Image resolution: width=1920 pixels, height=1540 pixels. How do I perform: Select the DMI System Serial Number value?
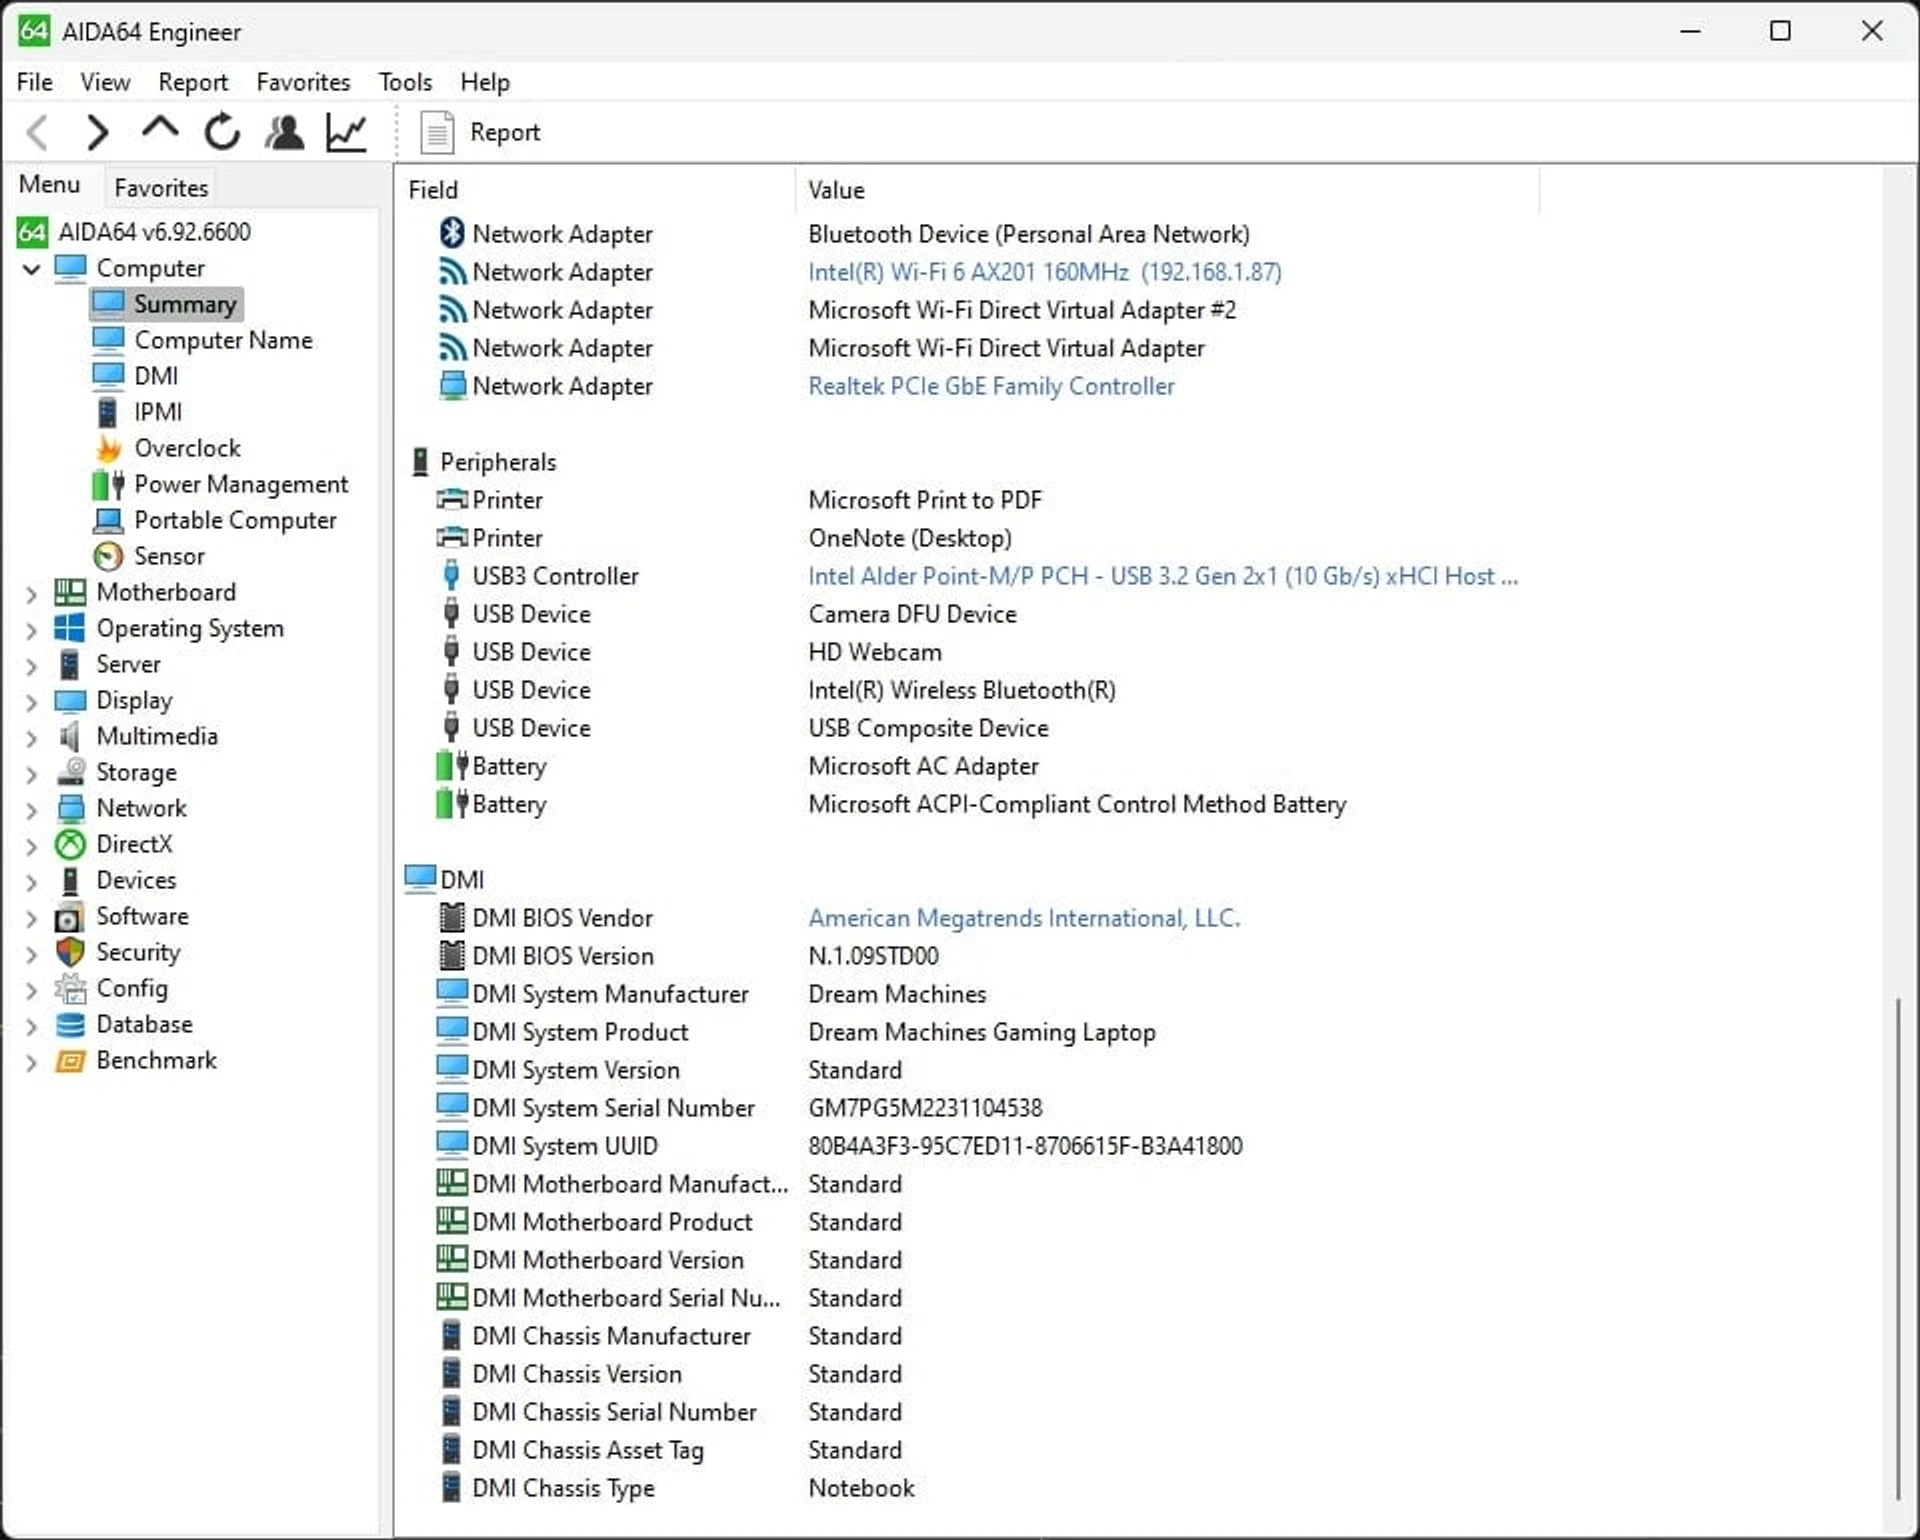(x=925, y=1108)
